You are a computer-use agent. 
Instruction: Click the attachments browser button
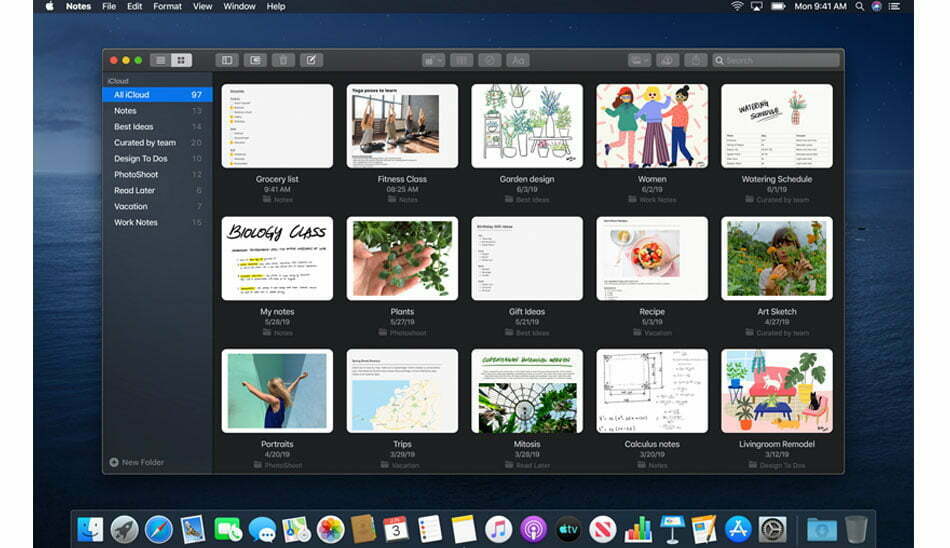coord(255,60)
